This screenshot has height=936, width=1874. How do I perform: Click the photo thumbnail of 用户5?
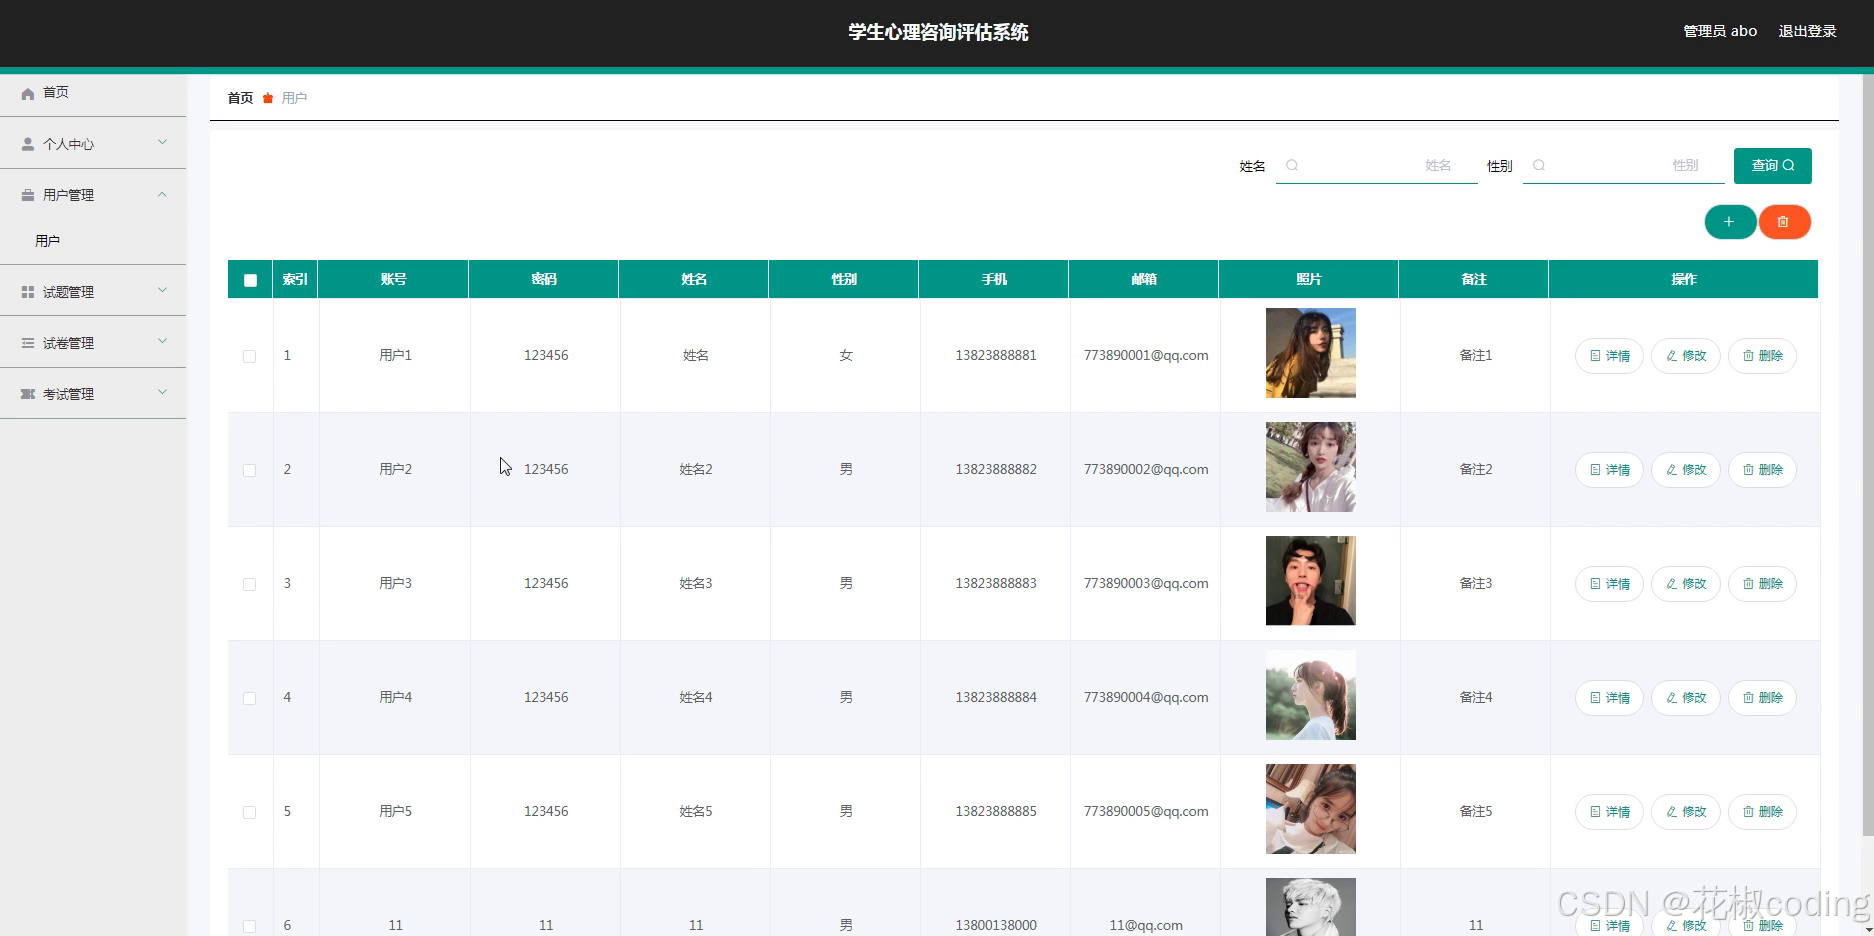pos(1310,809)
